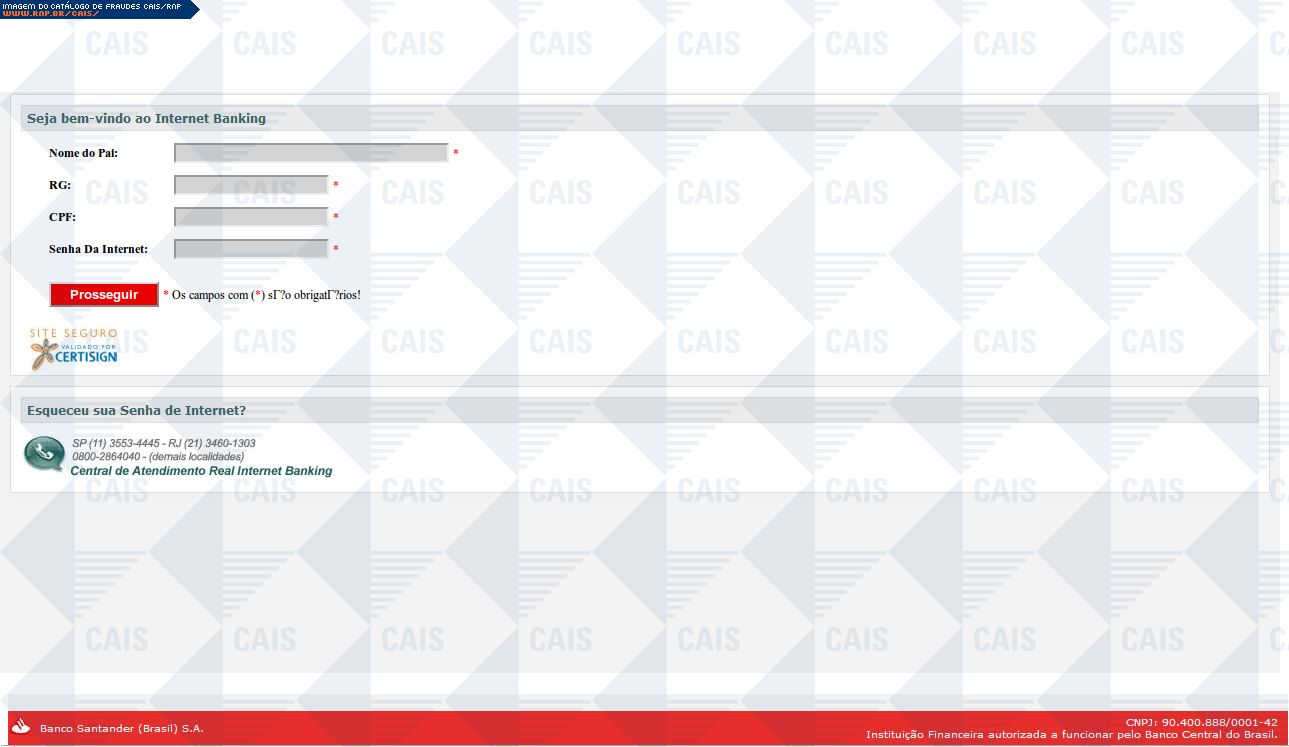Click the Senha Da Internet password field
This screenshot has width=1289, height=747.
[x=251, y=249]
